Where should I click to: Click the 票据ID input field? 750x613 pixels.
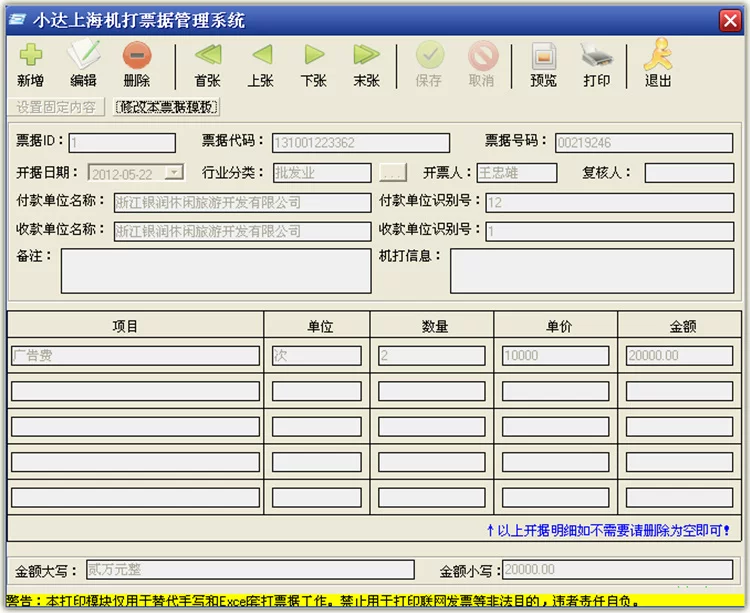pyautogui.click(x=122, y=142)
